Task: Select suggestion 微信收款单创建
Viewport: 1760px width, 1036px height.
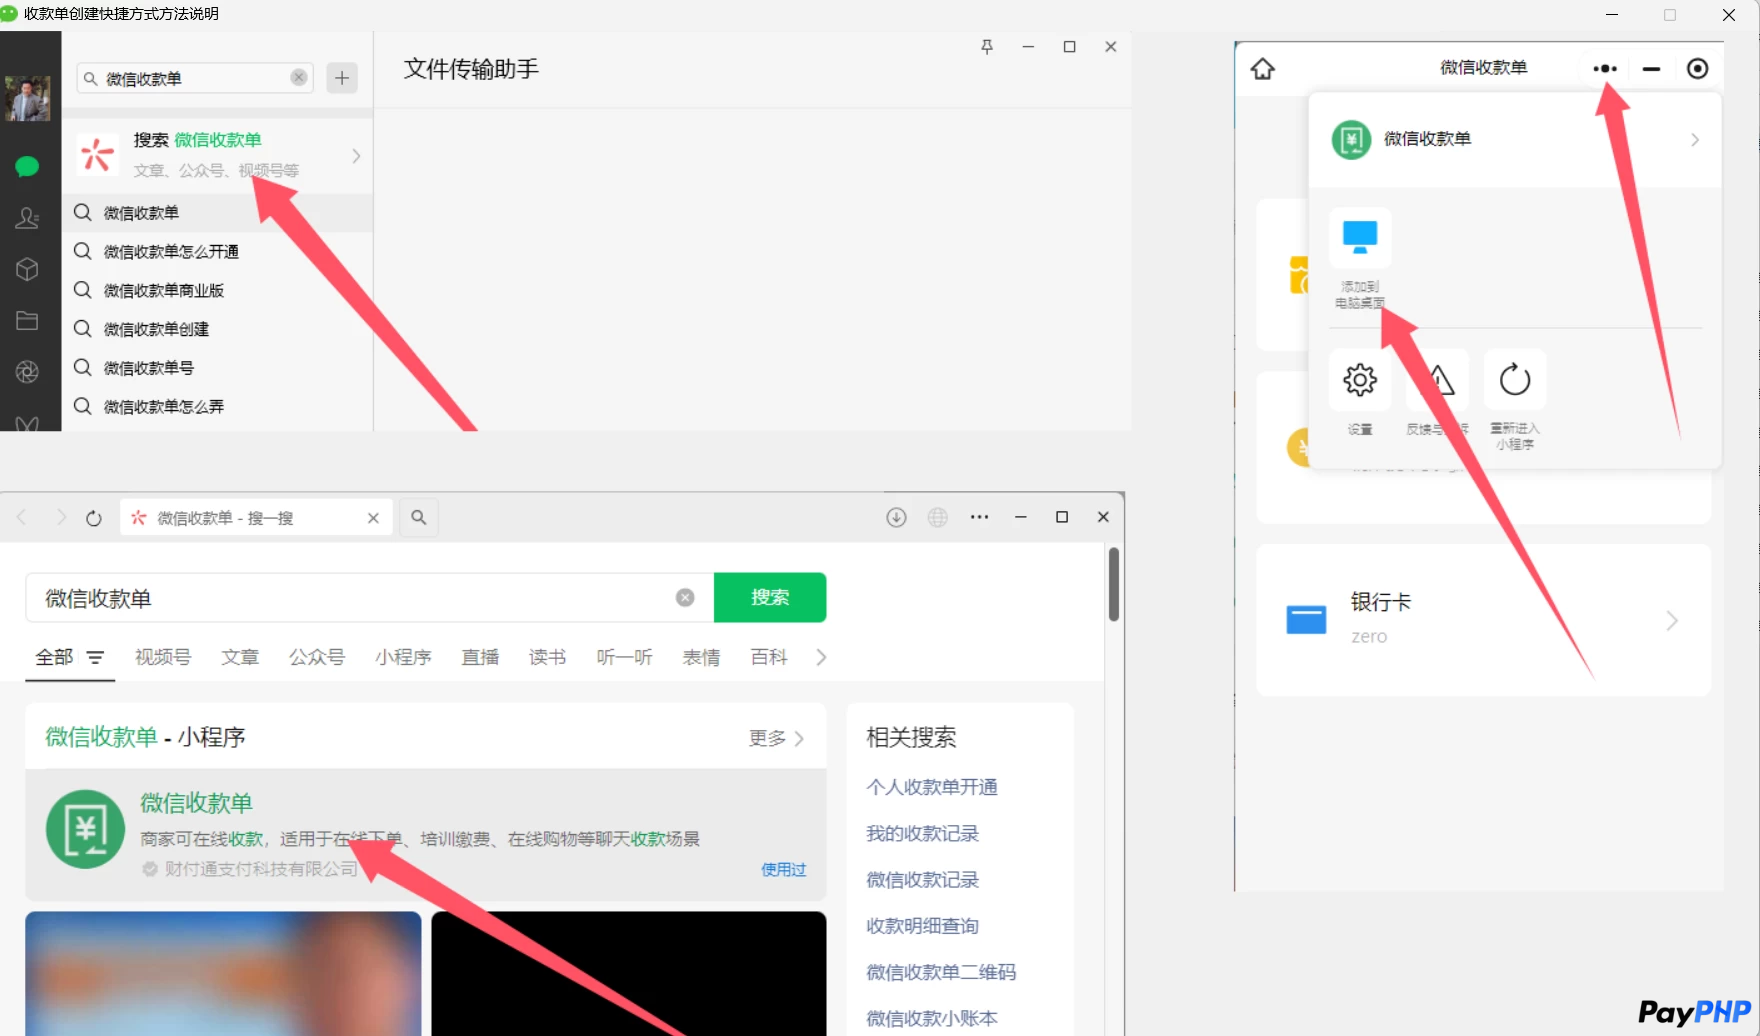Action: (x=217, y=329)
